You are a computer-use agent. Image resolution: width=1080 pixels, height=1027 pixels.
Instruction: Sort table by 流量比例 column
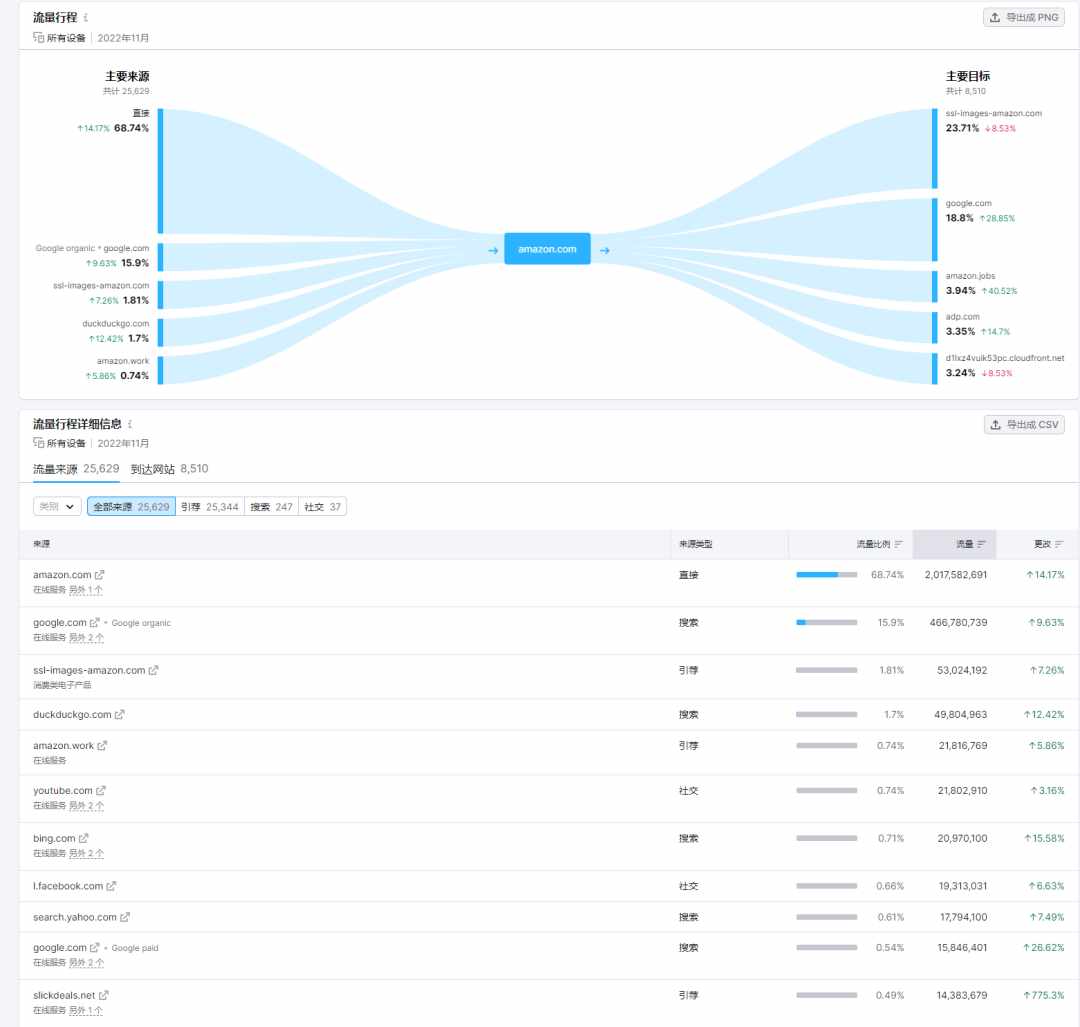pos(879,544)
